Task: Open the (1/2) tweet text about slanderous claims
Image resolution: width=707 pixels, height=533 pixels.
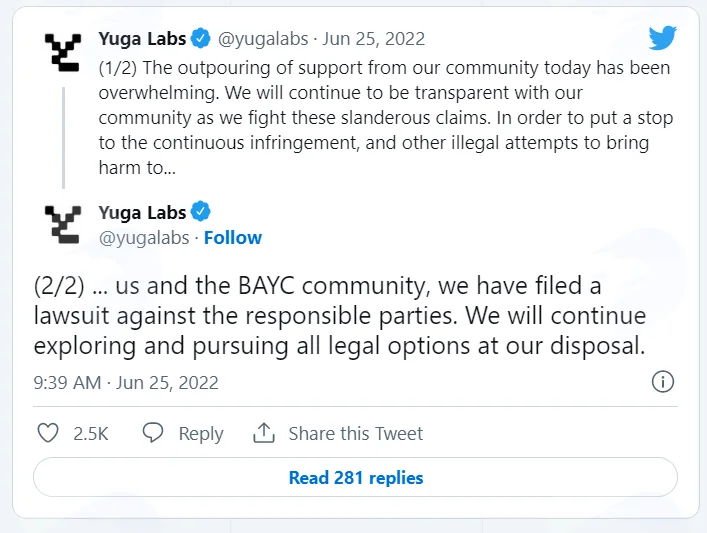Action: (386, 118)
